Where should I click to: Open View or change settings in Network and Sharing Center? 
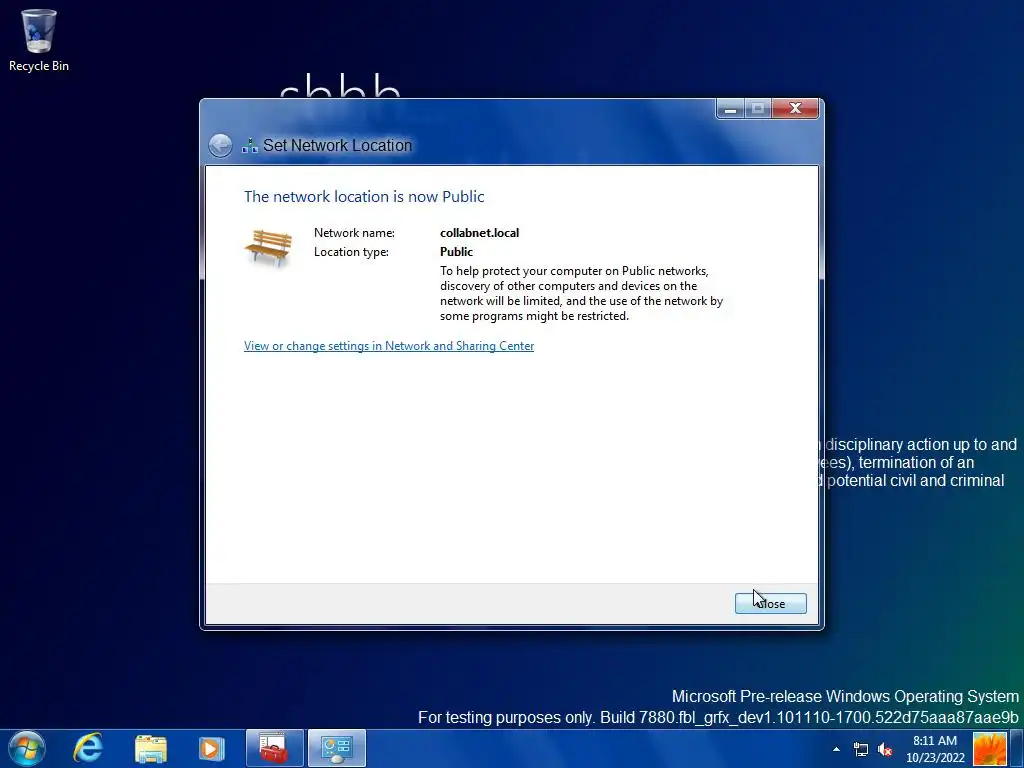coord(389,345)
